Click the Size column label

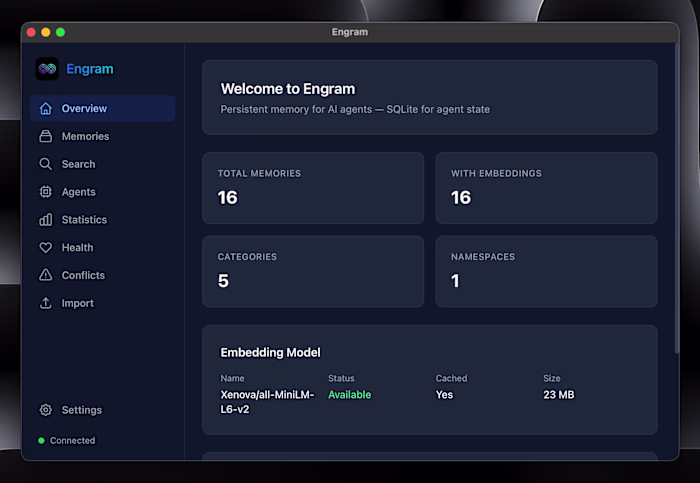(x=552, y=378)
